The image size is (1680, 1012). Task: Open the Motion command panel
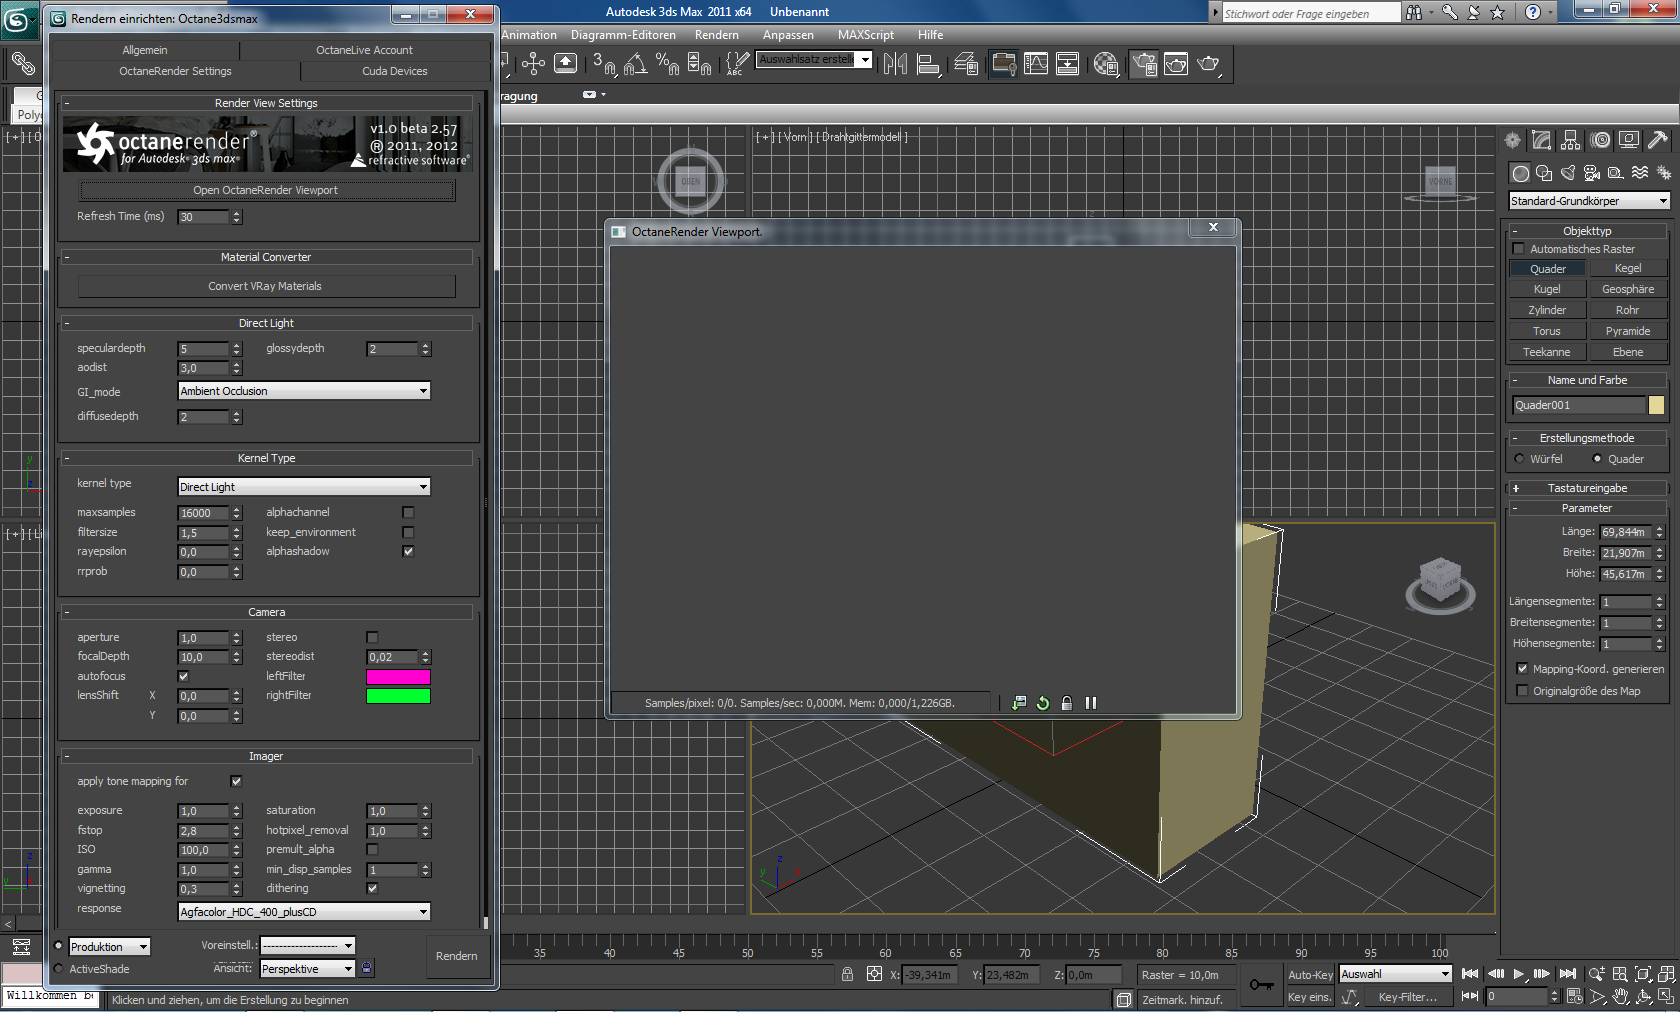pos(1601,140)
